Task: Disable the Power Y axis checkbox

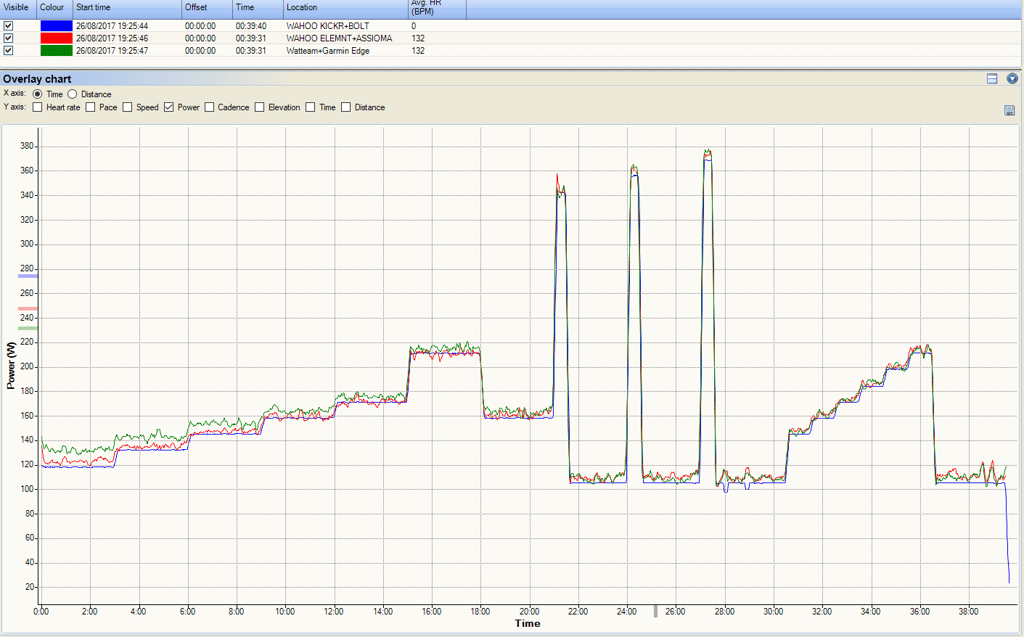Action: [169, 107]
